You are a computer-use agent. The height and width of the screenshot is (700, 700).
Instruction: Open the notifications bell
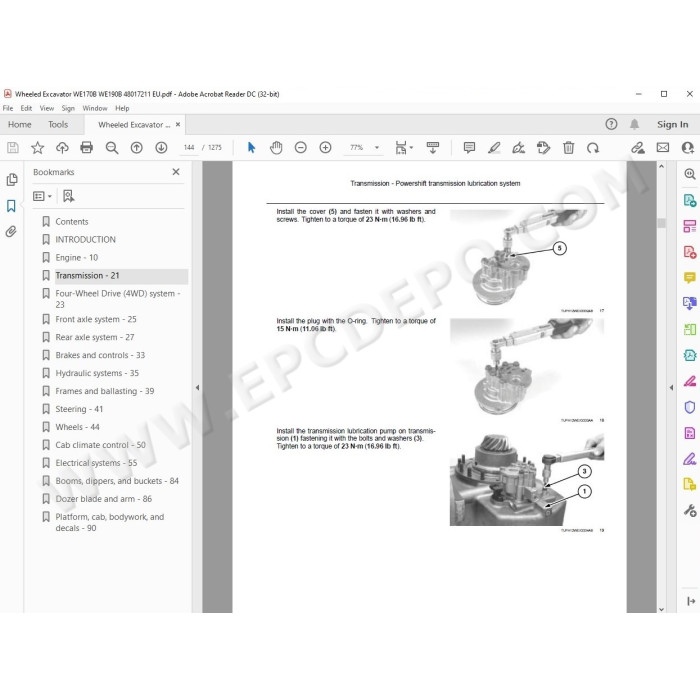click(x=634, y=124)
